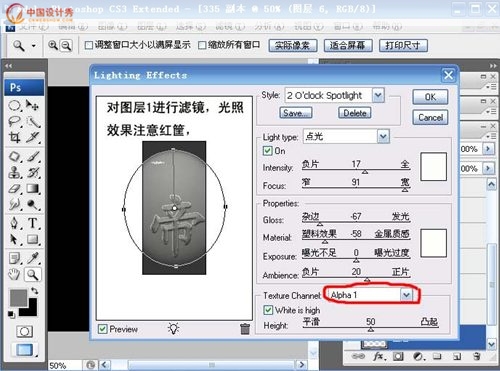Add layer mask icon in Layers panel
This screenshot has width=500, height=371.
[398, 356]
